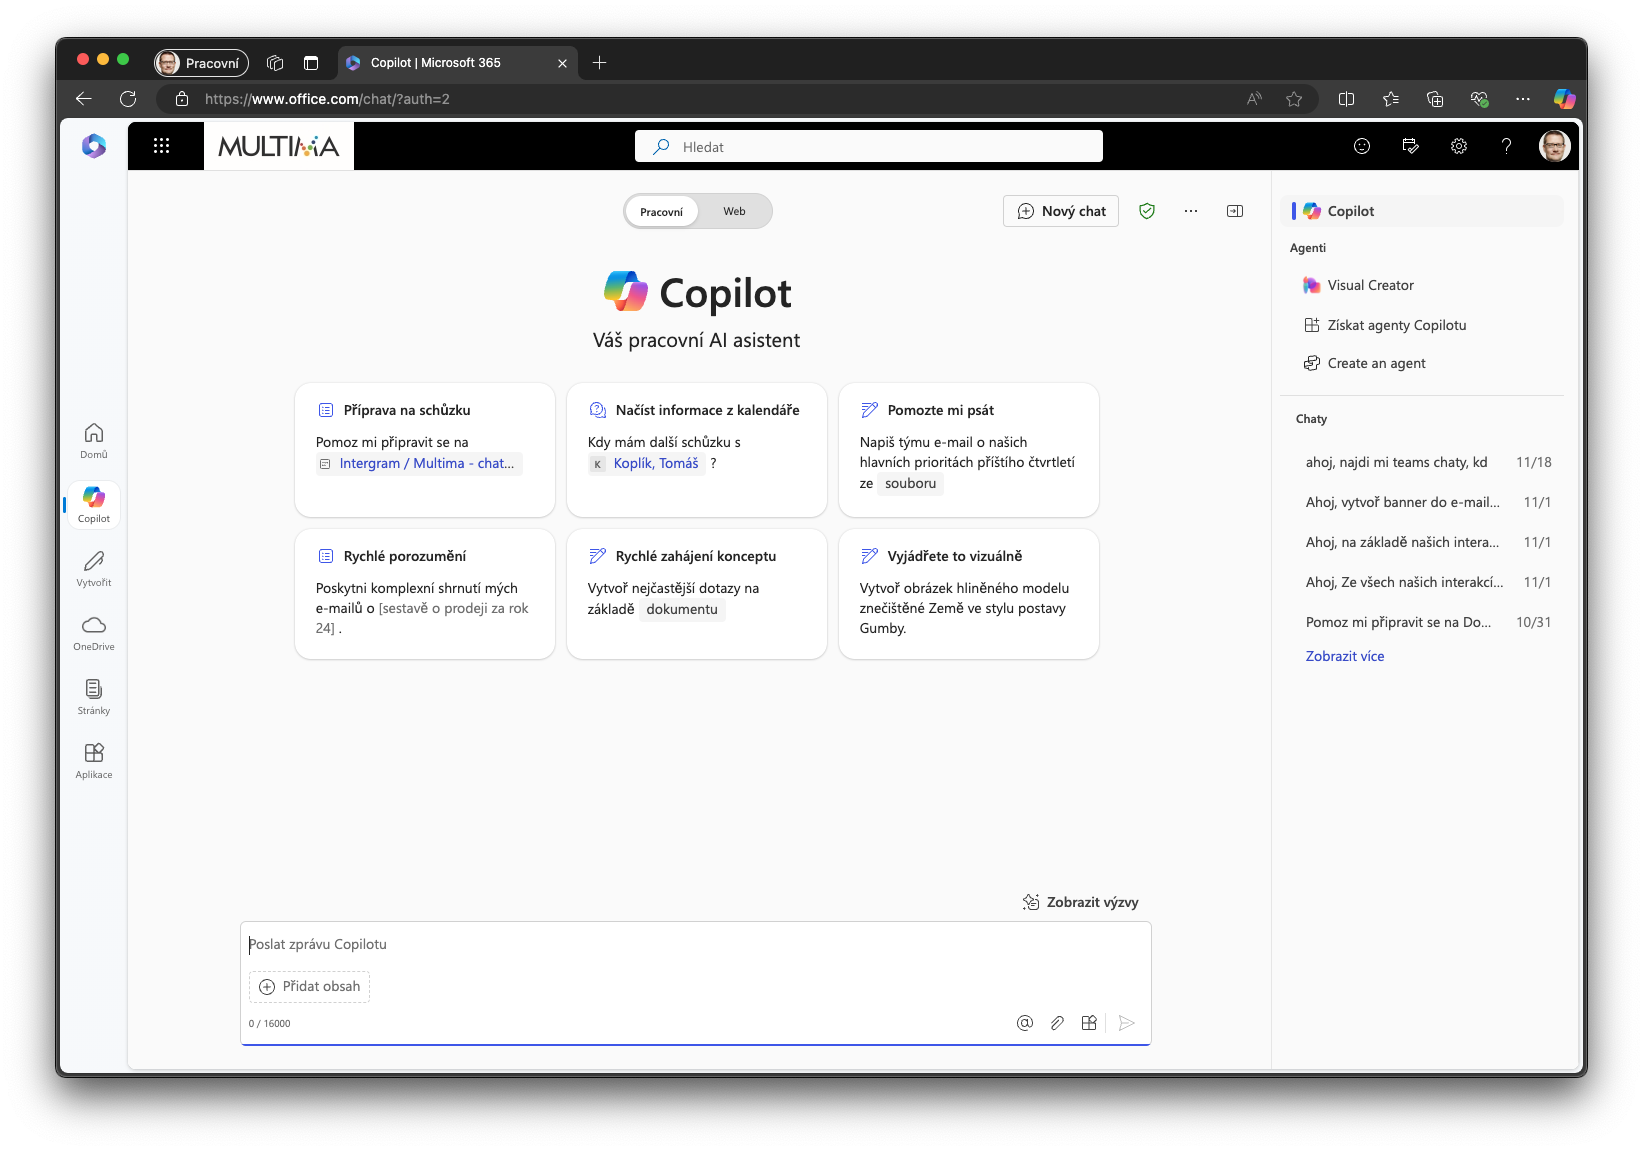Click the attach paperclip icon
This screenshot has width=1643, height=1151.
coord(1057,1023)
